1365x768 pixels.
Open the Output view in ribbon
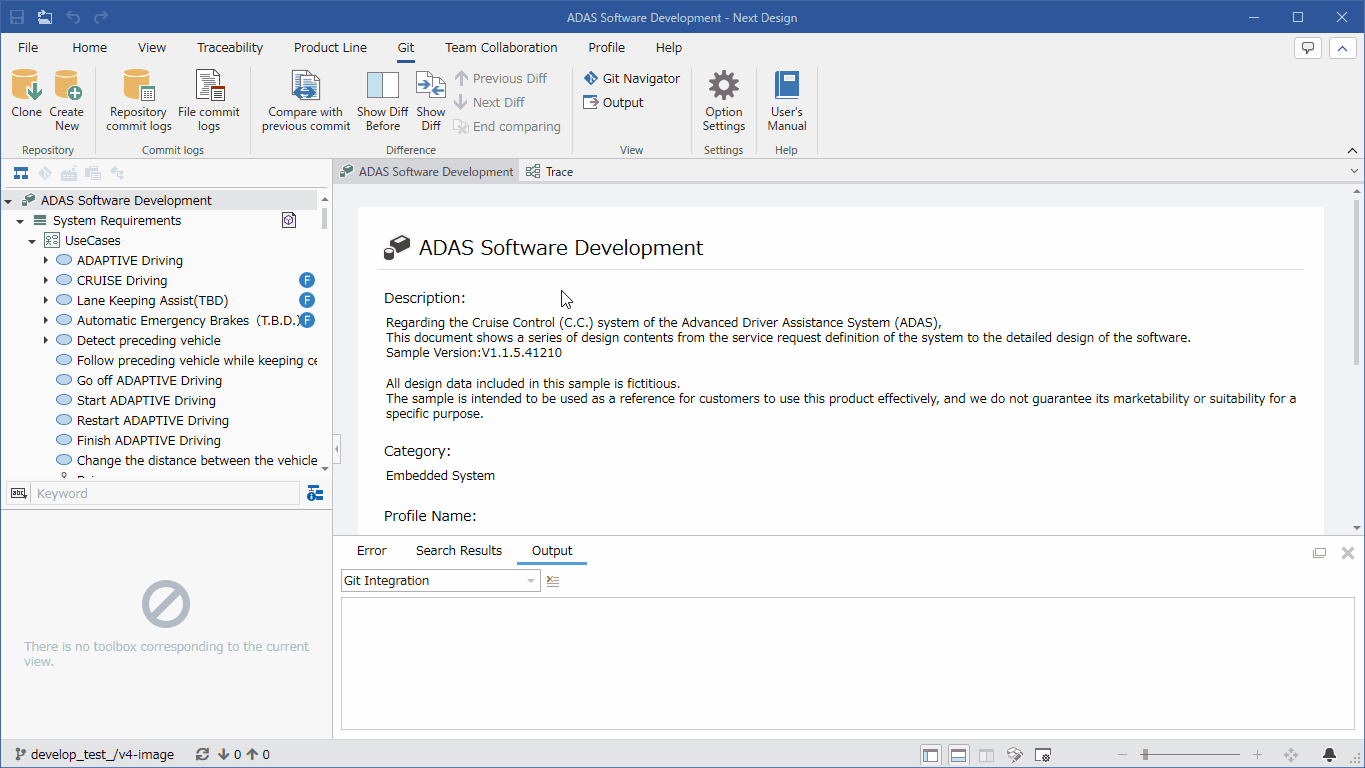(x=613, y=102)
